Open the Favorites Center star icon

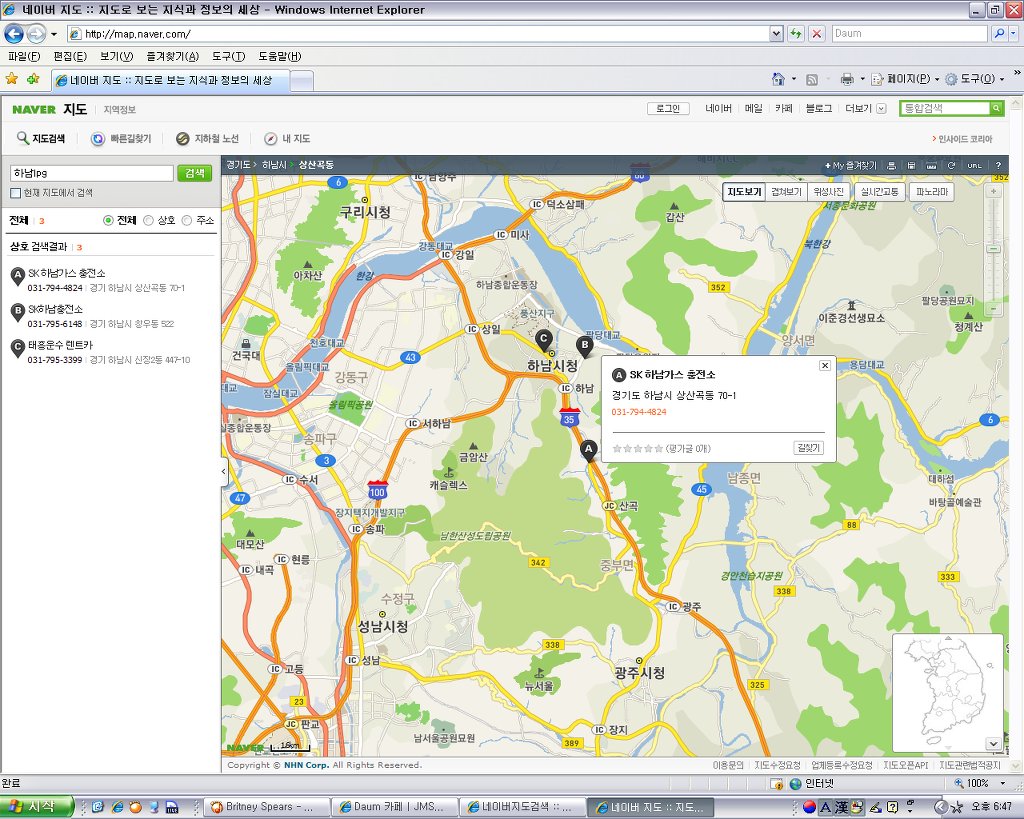(12, 79)
